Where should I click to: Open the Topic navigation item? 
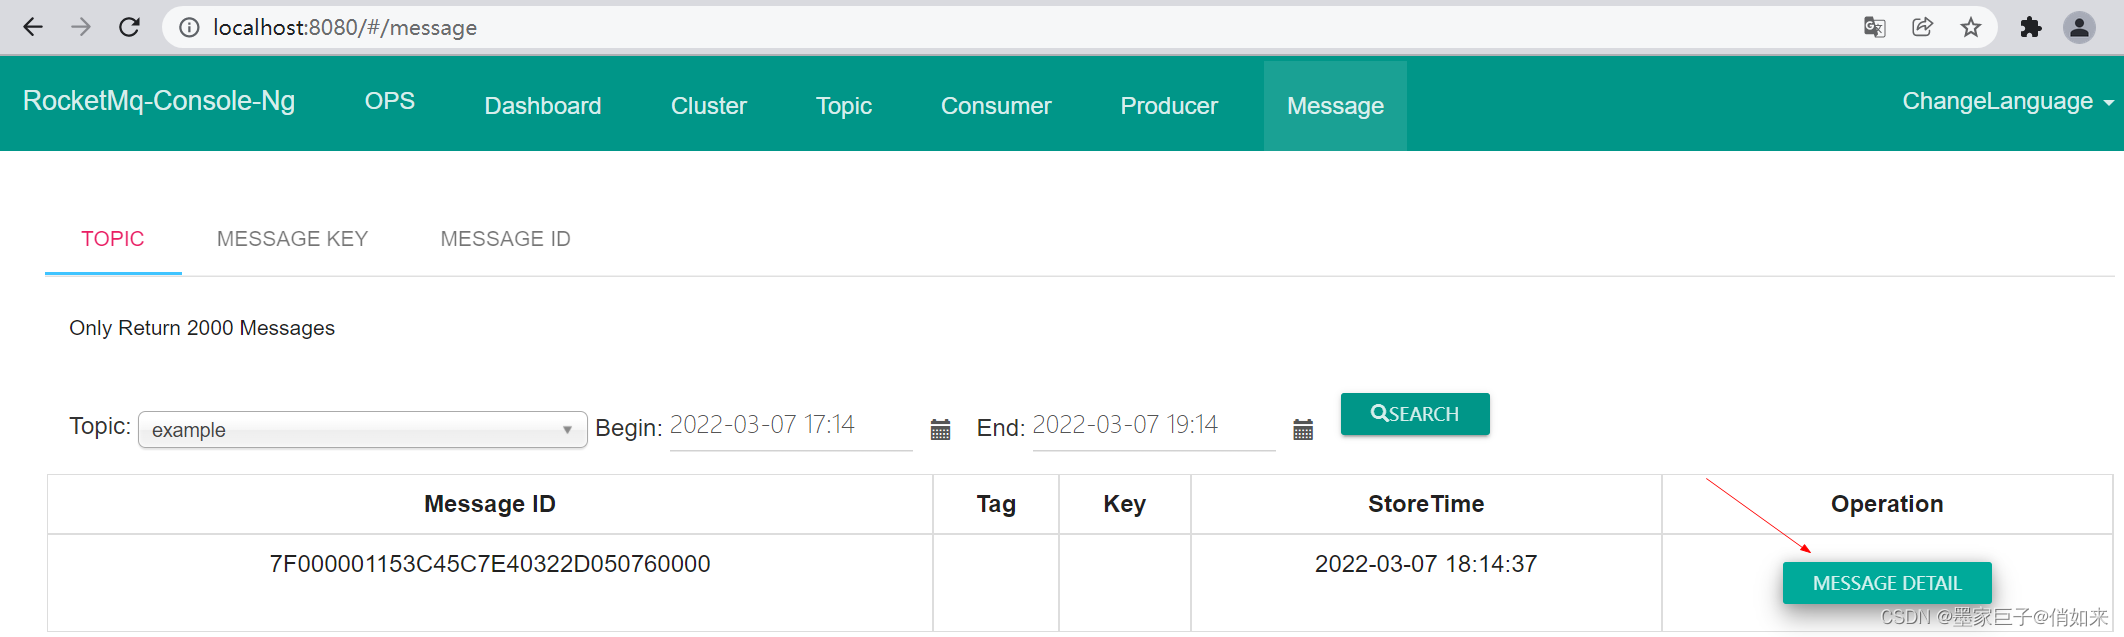coord(844,106)
